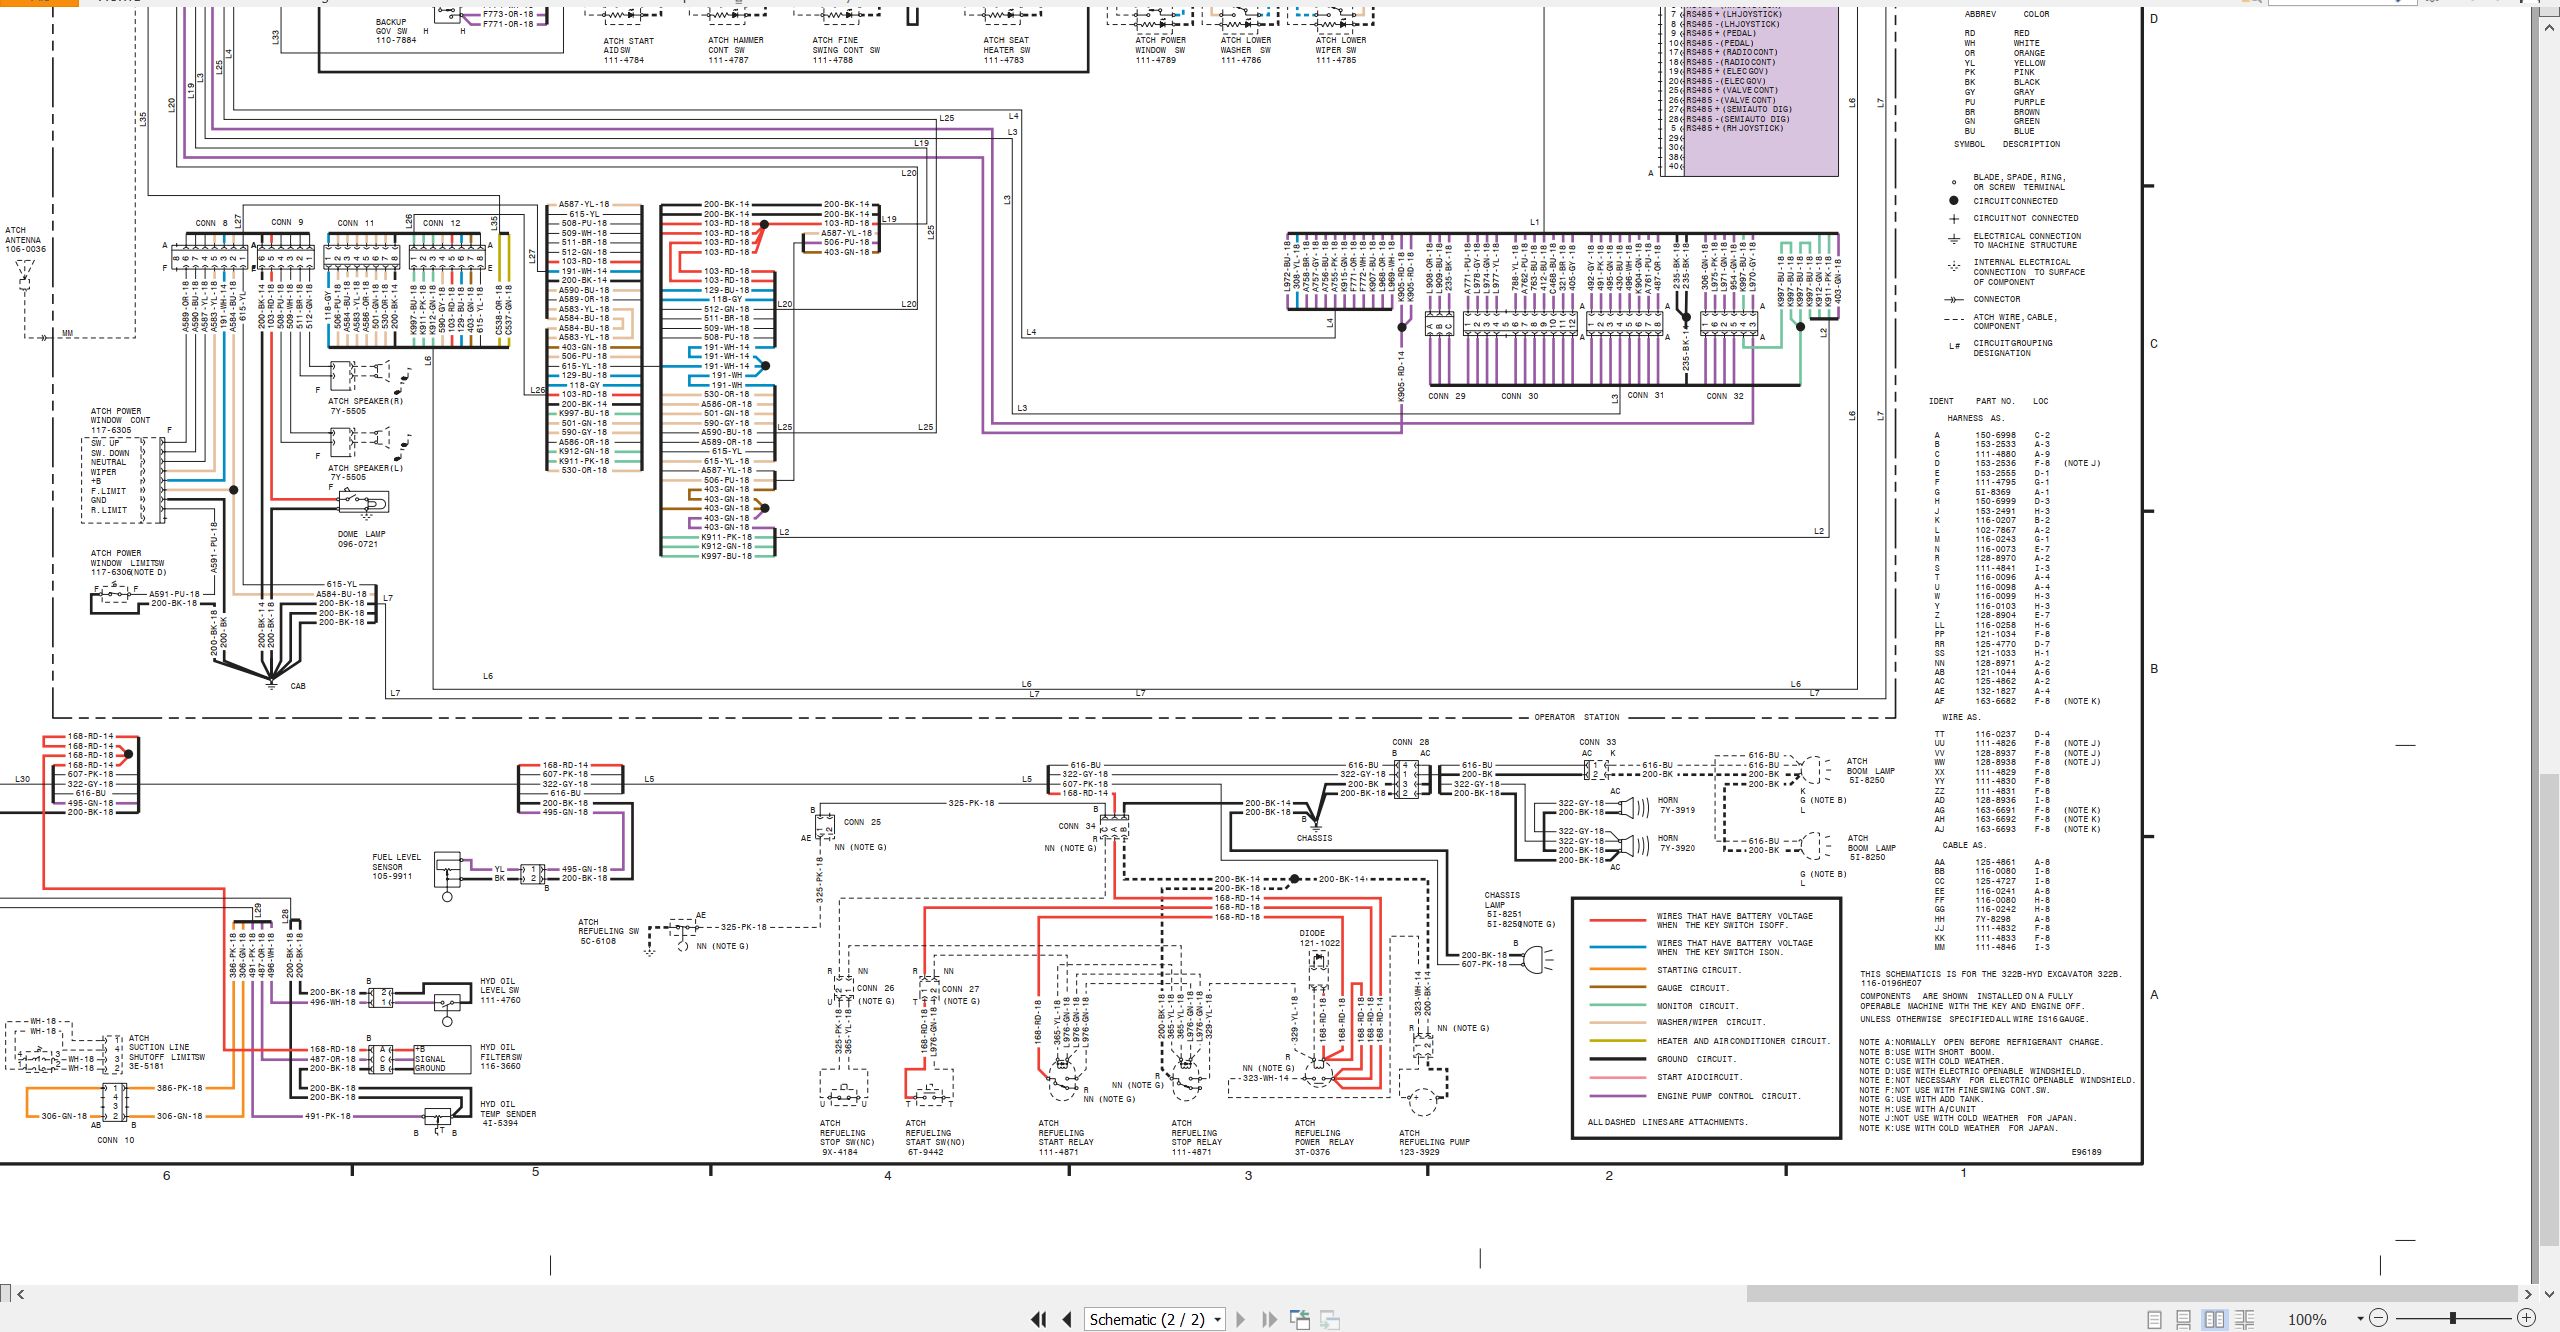This screenshot has width=2560, height=1332.
Task: Click 'ALL DASHED LINES ARE ATTACHMENTS.' text
Action: point(1667,1122)
